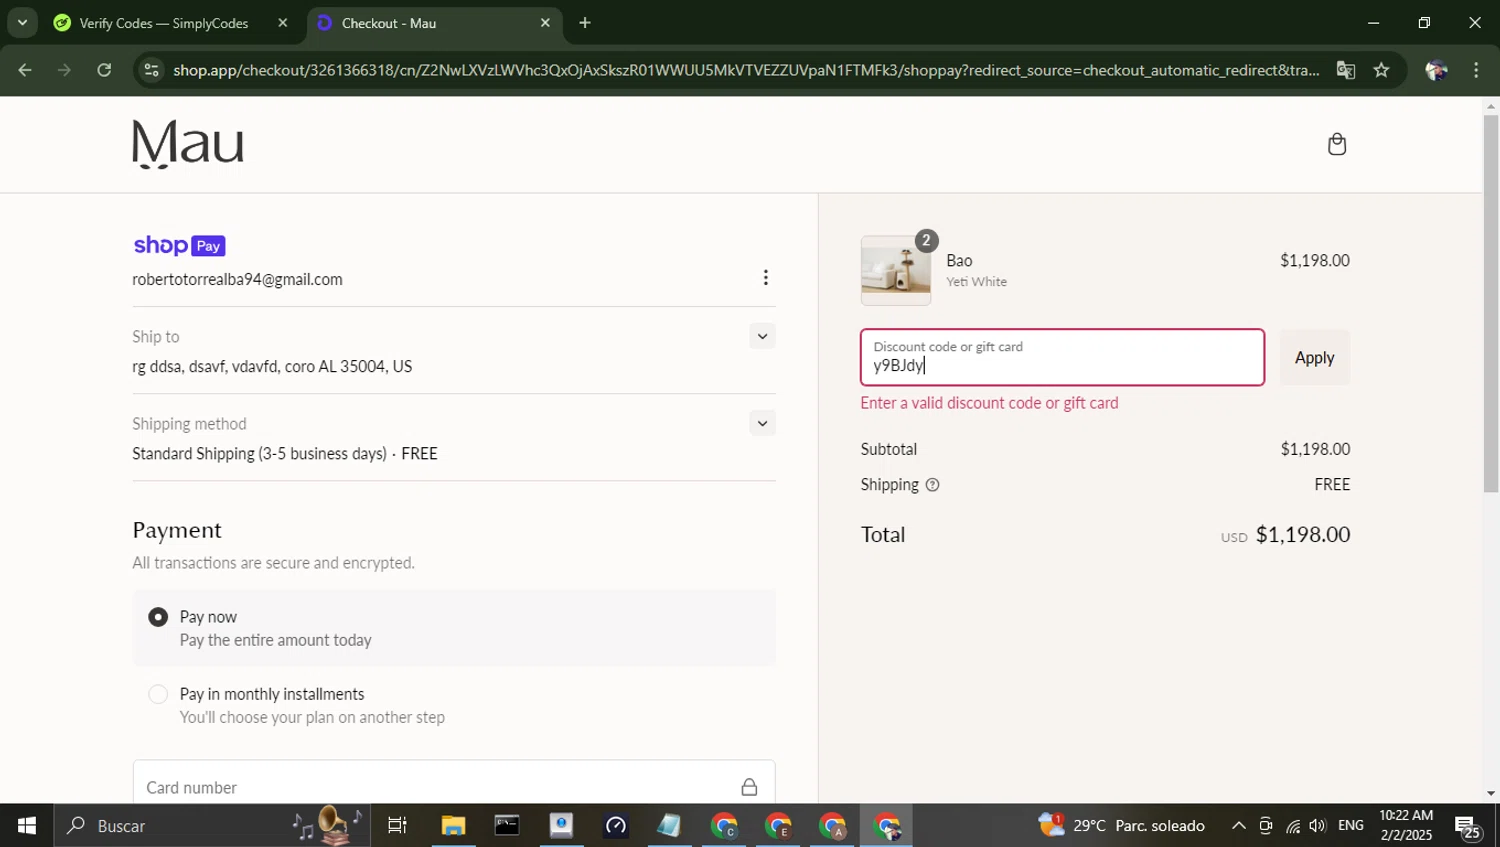Open the translate page icon
Screen dimensions: 1500x847
coord(1345,70)
